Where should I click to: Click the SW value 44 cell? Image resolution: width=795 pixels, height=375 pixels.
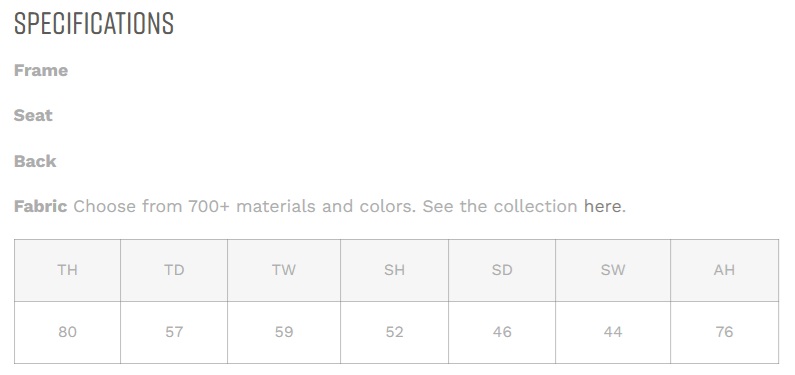(613, 332)
